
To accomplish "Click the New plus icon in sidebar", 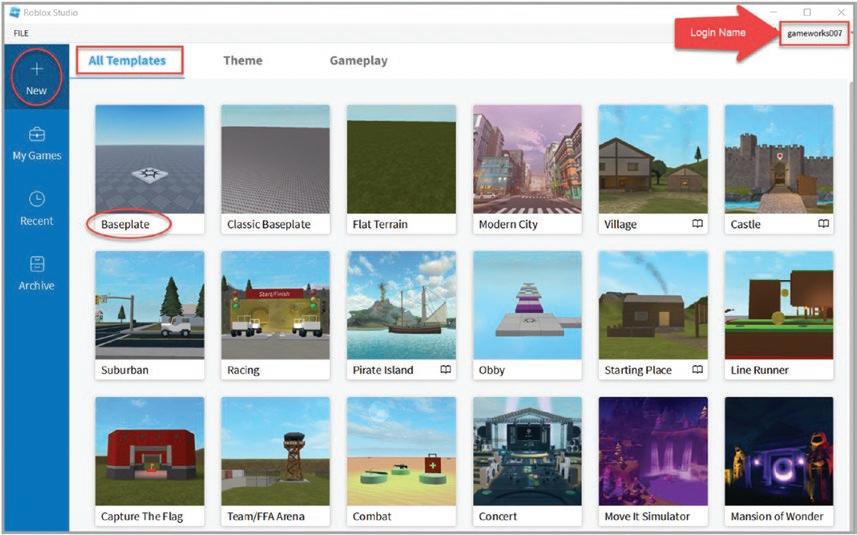I will 37,69.
